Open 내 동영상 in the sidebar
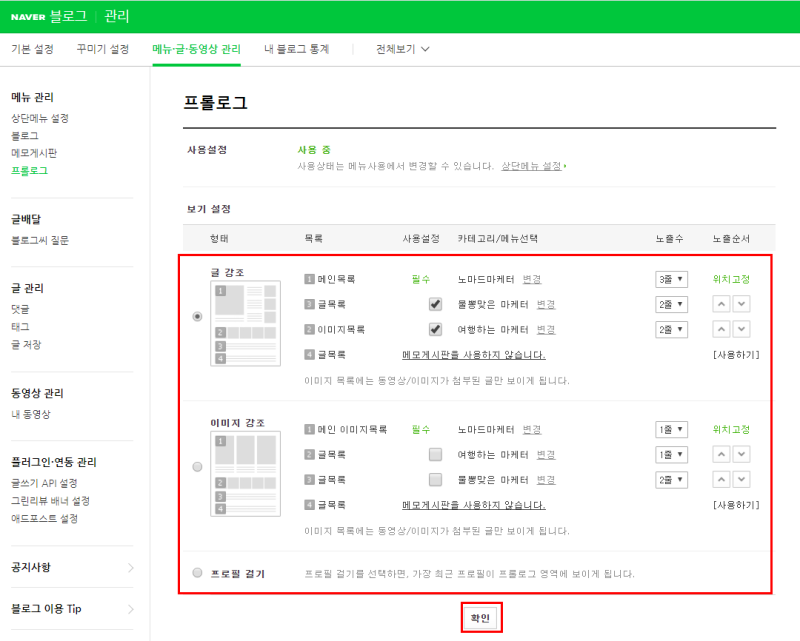The image size is (800, 641). coord(31,414)
